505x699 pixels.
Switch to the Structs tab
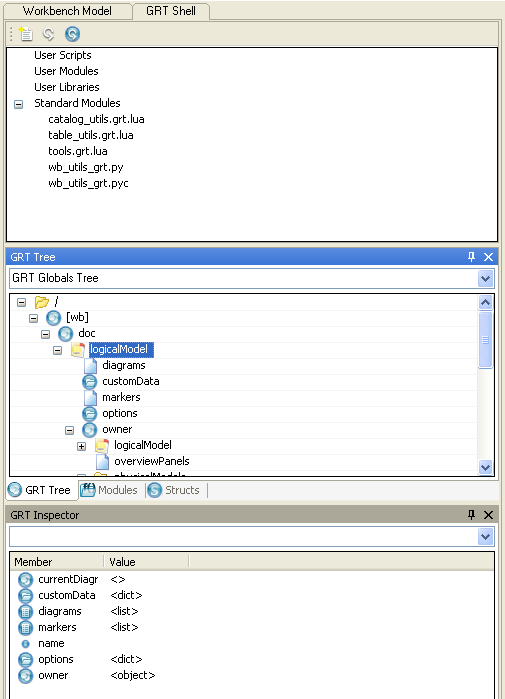pos(174,490)
